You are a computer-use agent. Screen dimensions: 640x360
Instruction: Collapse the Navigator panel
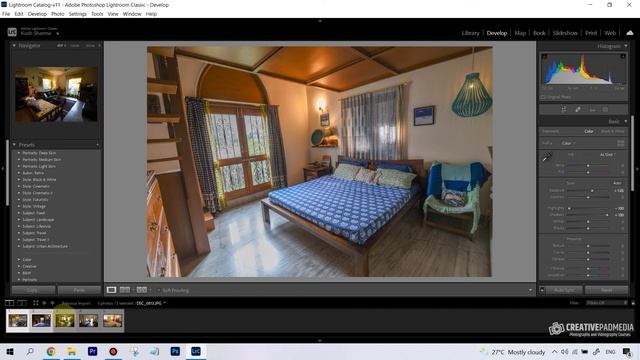(14, 46)
